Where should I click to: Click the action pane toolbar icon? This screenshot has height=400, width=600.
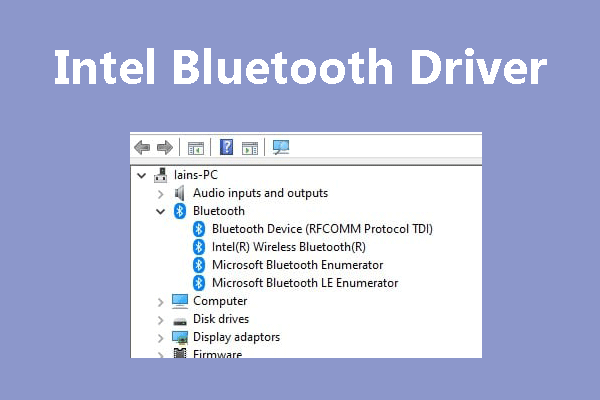(250, 147)
